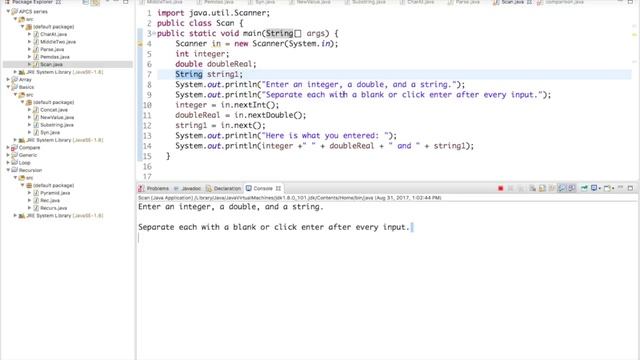The height and width of the screenshot is (360, 640).
Task: Expand the Compare project node
Action: pyautogui.click(x=8, y=147)
